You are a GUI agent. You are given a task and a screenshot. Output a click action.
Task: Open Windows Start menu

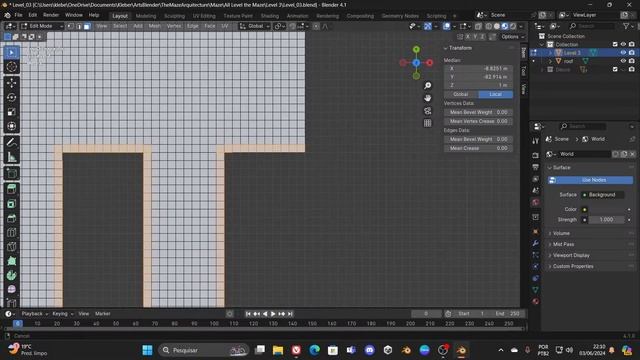point(147,350)
